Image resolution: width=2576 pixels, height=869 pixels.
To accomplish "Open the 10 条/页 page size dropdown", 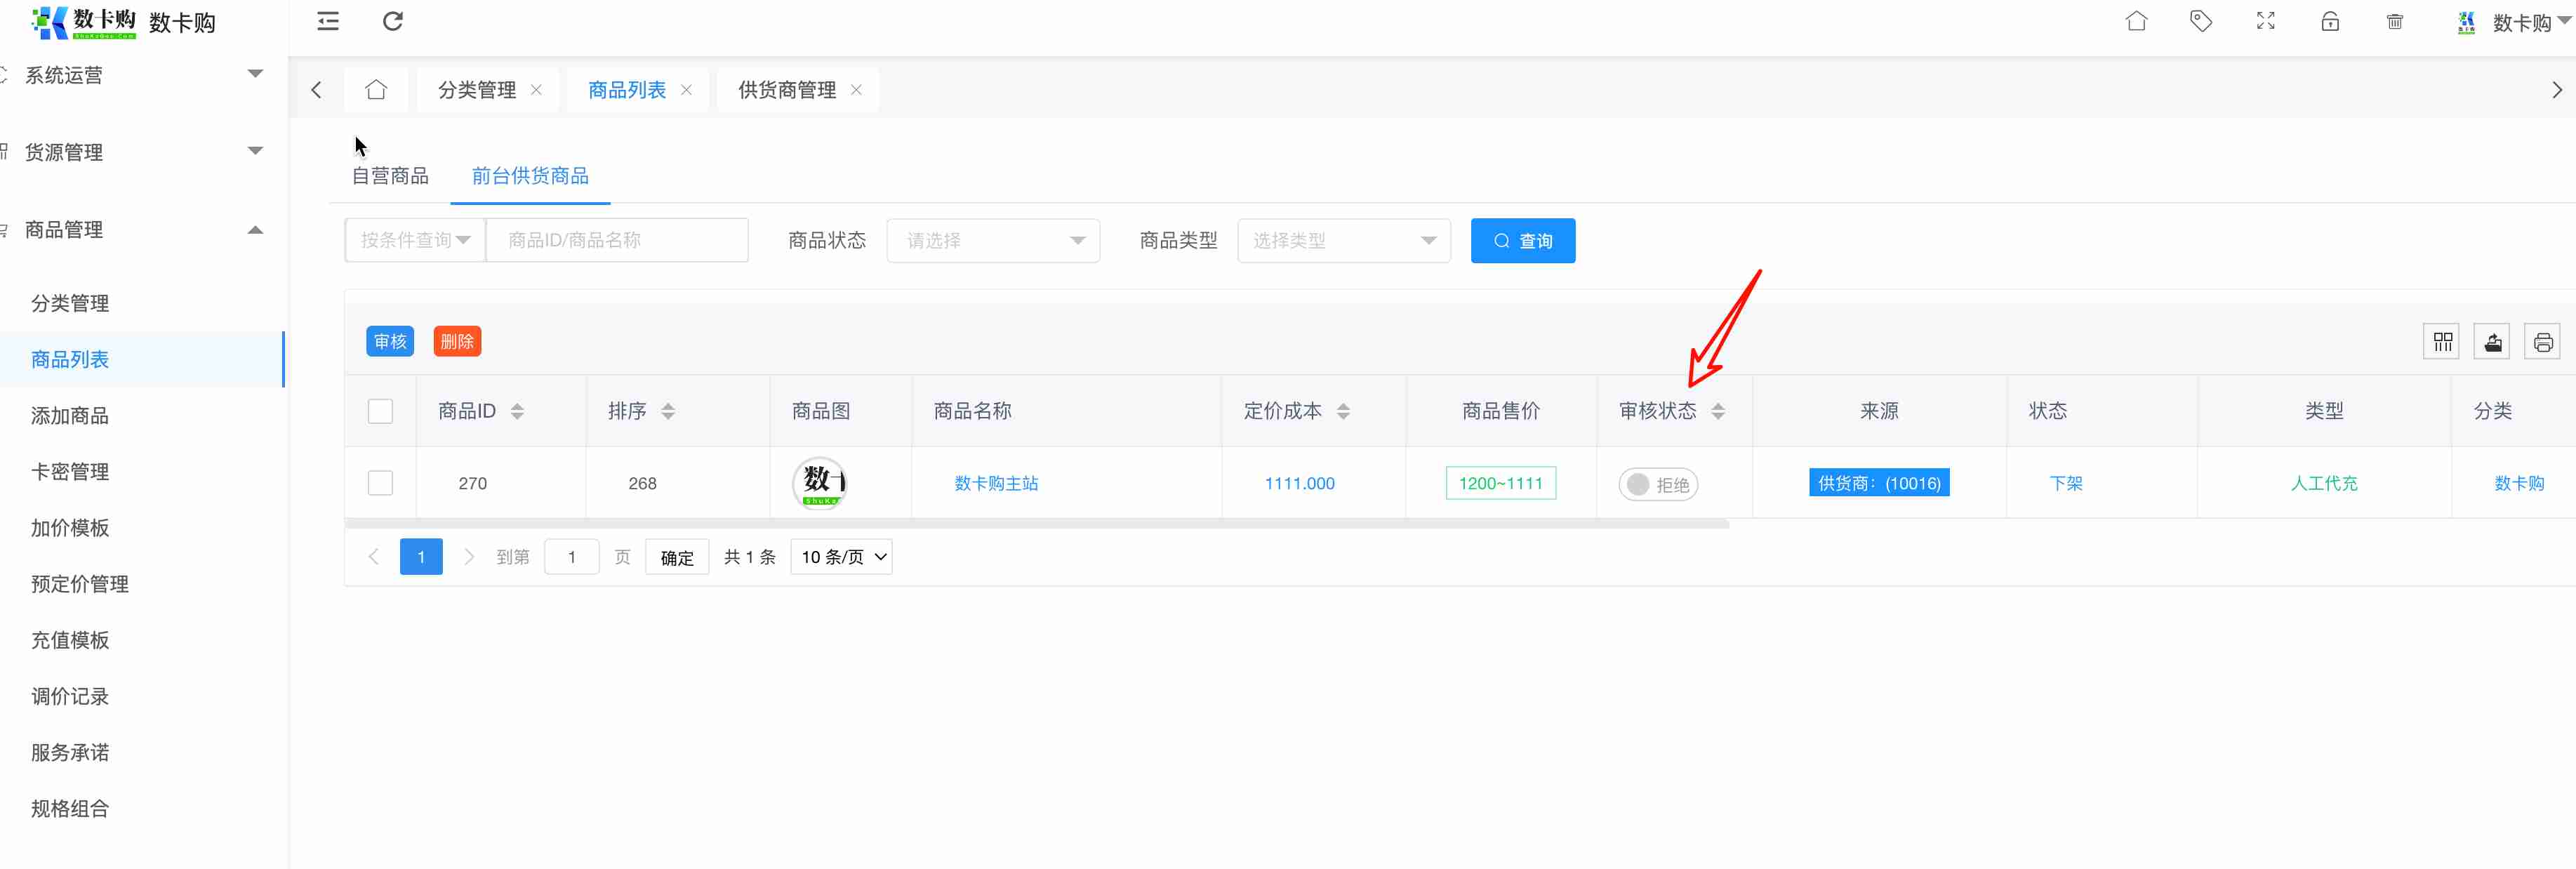I will pyautogui.click(x=842, y=557).
